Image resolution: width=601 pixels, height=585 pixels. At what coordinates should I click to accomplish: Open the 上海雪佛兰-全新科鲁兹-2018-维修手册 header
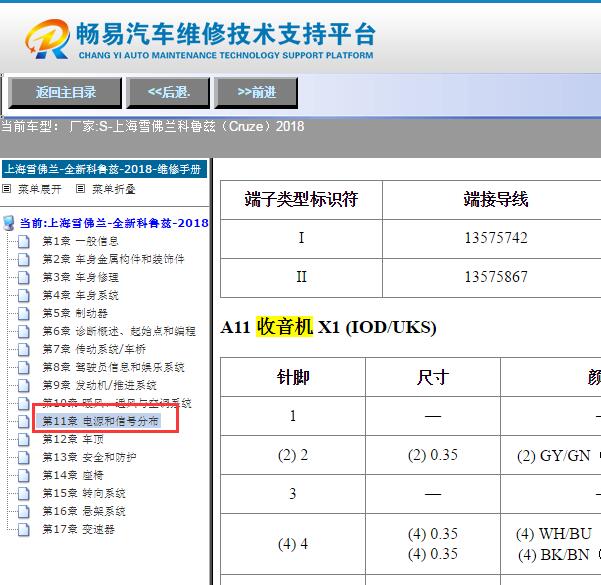[104, 169]
